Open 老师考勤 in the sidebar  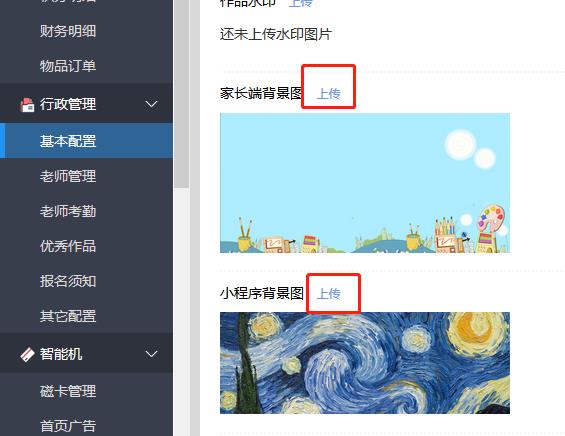point(68,211)
